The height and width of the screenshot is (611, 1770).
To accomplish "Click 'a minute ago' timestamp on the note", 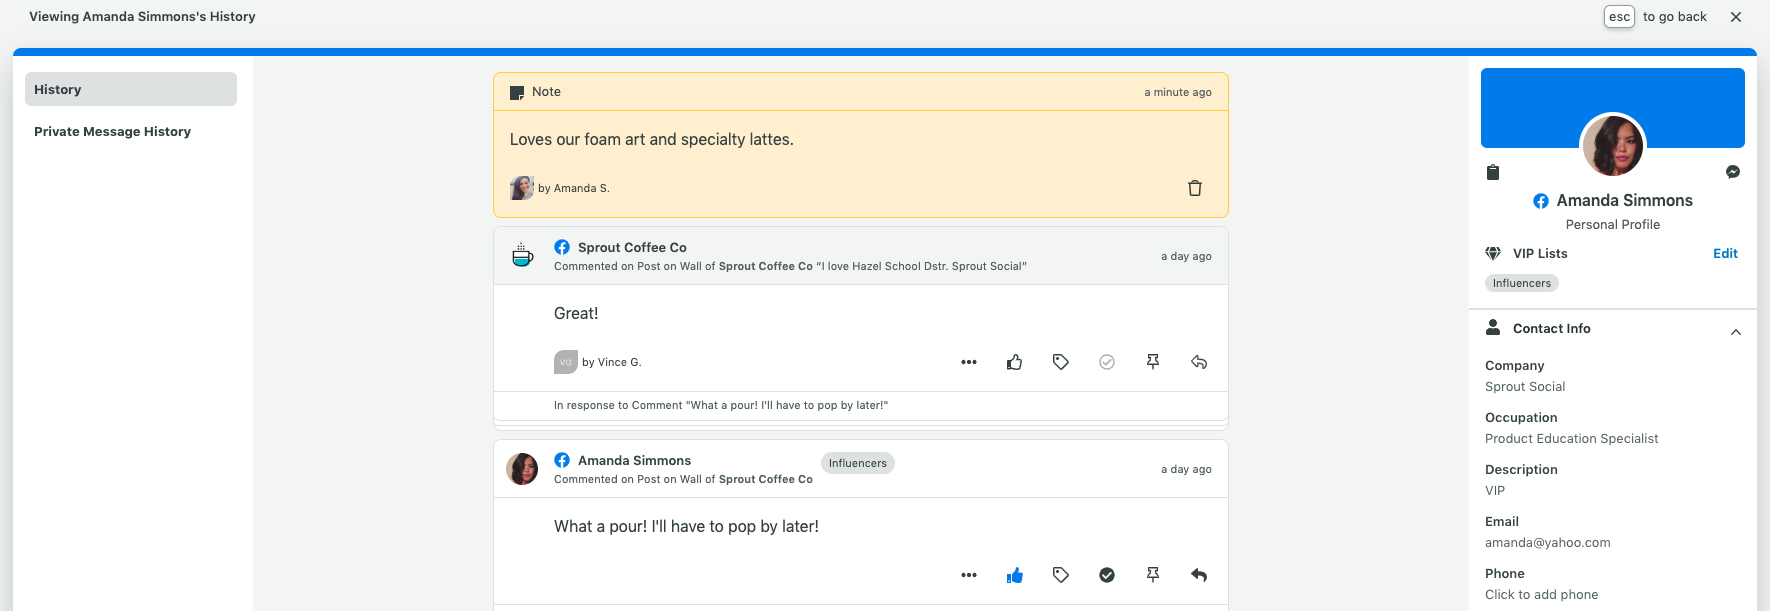I will pyautogui.click(x=1178, y=92).
